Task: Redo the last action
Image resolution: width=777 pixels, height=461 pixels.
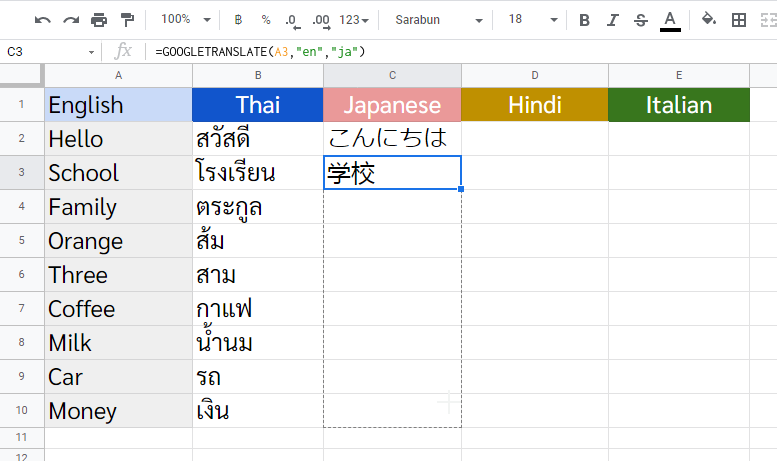Action: click(71, 20)
